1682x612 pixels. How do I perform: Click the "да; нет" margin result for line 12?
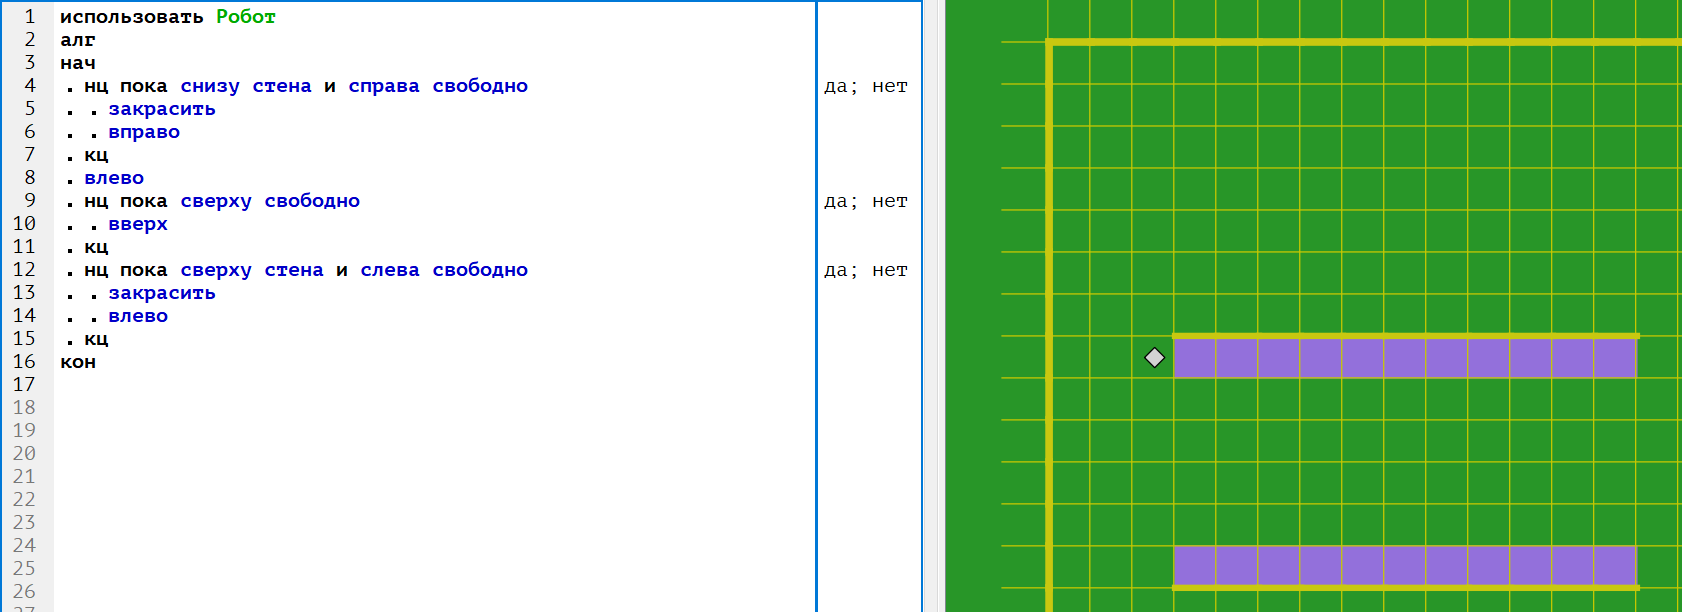point(865,270)
